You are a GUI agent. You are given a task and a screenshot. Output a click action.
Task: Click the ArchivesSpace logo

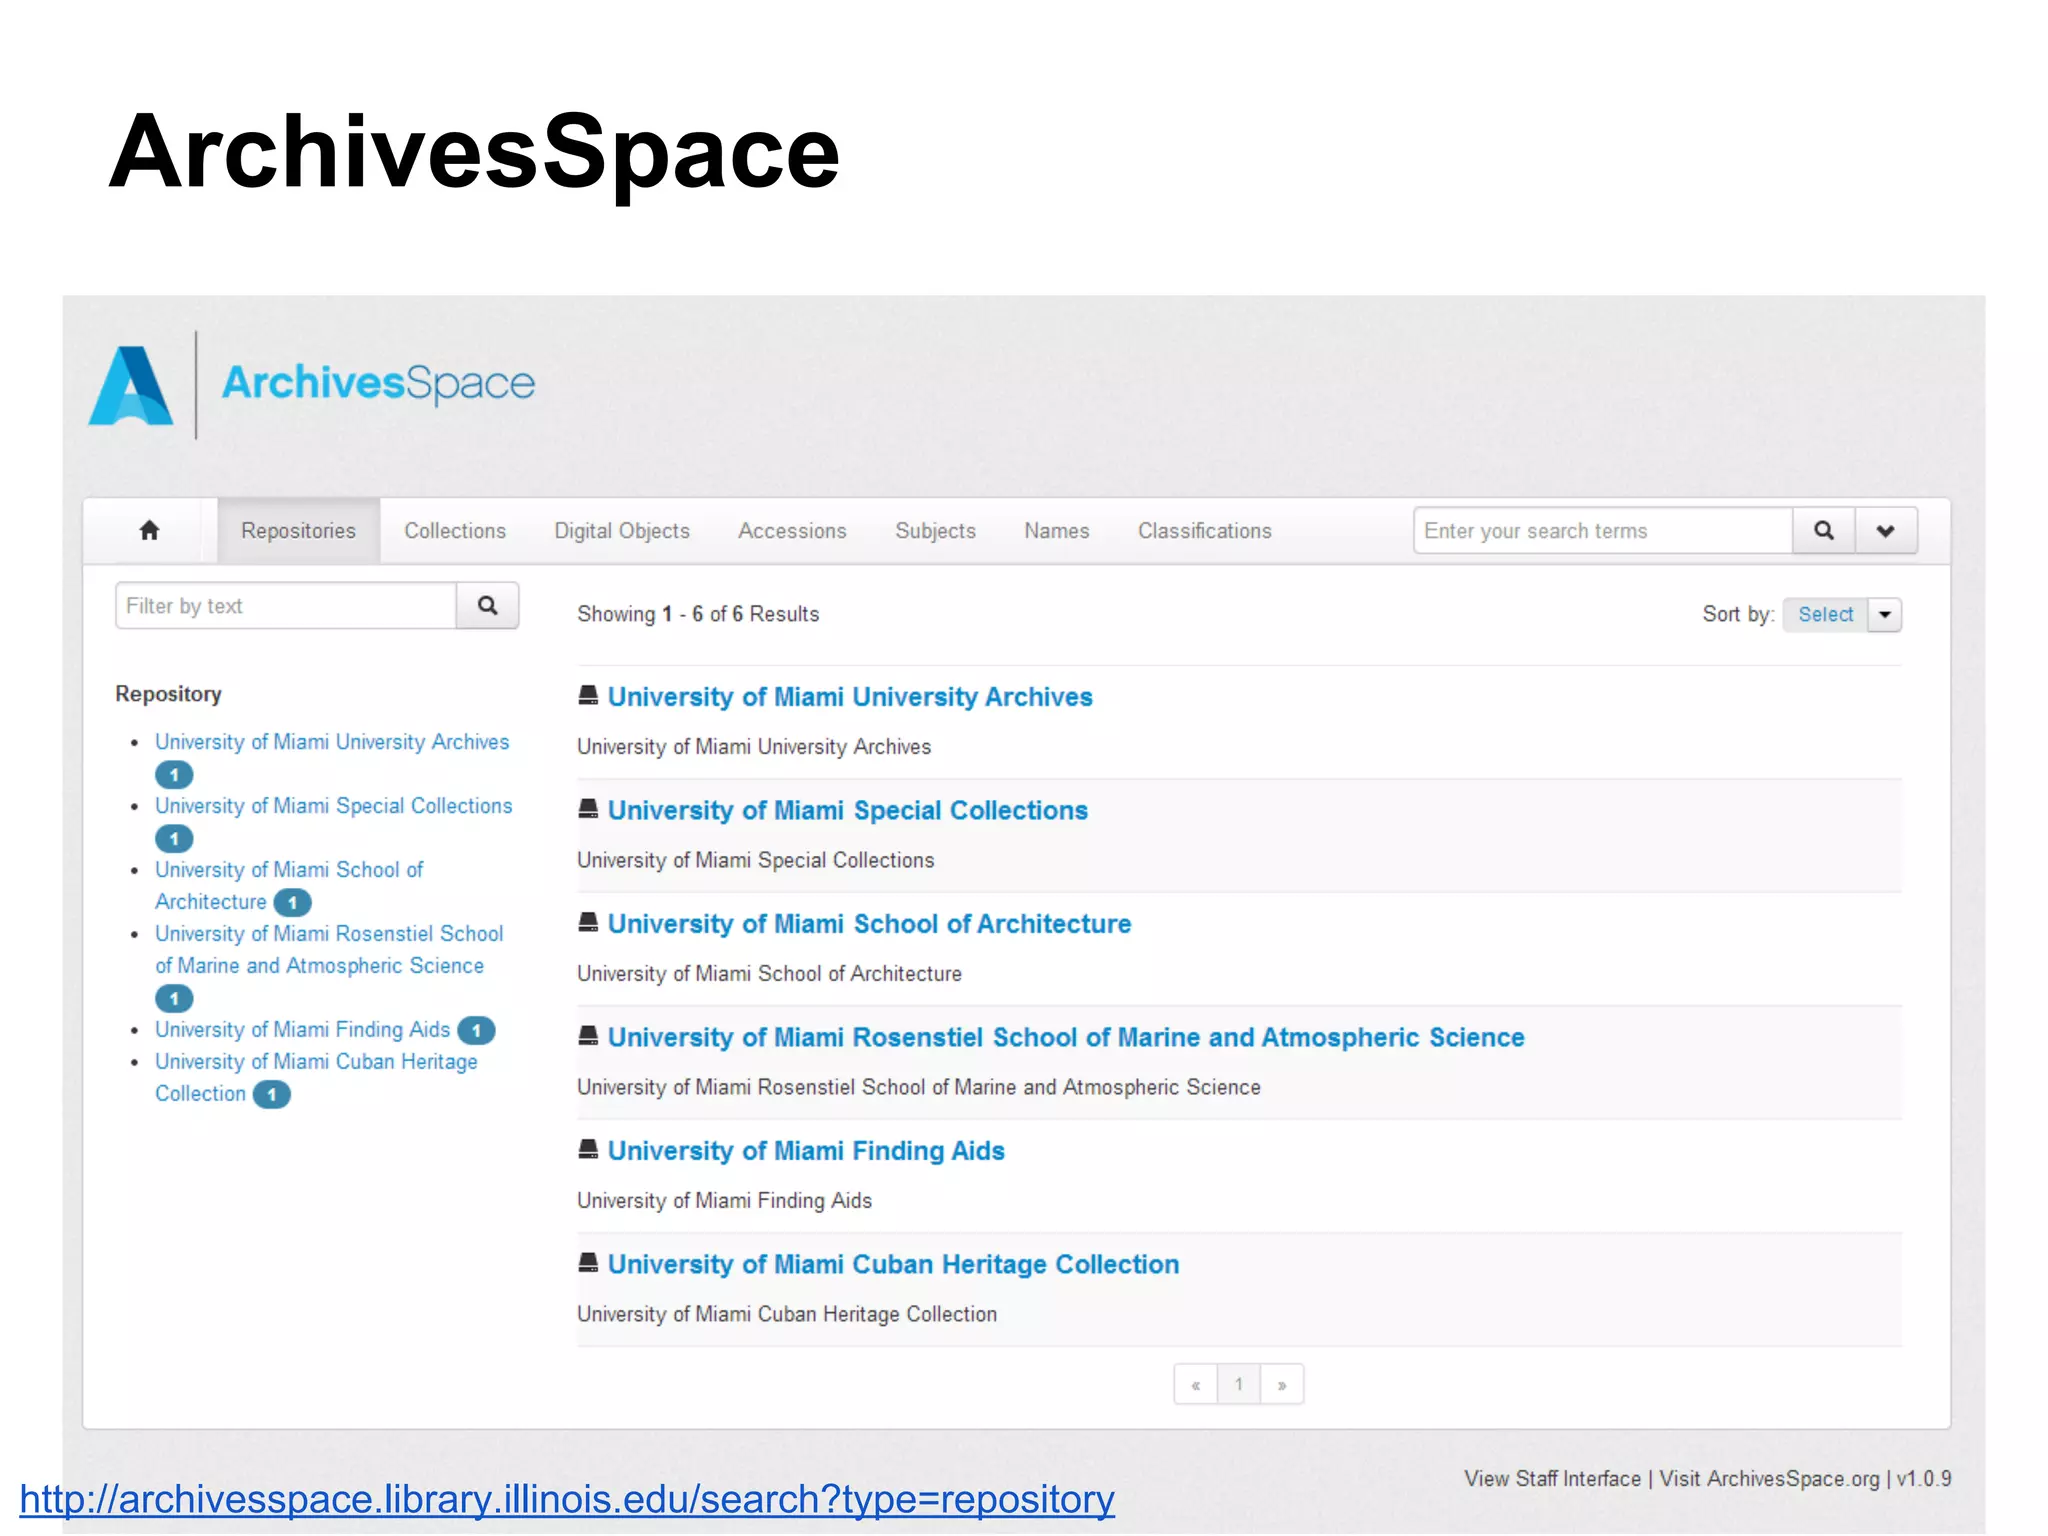coord(312,385)
